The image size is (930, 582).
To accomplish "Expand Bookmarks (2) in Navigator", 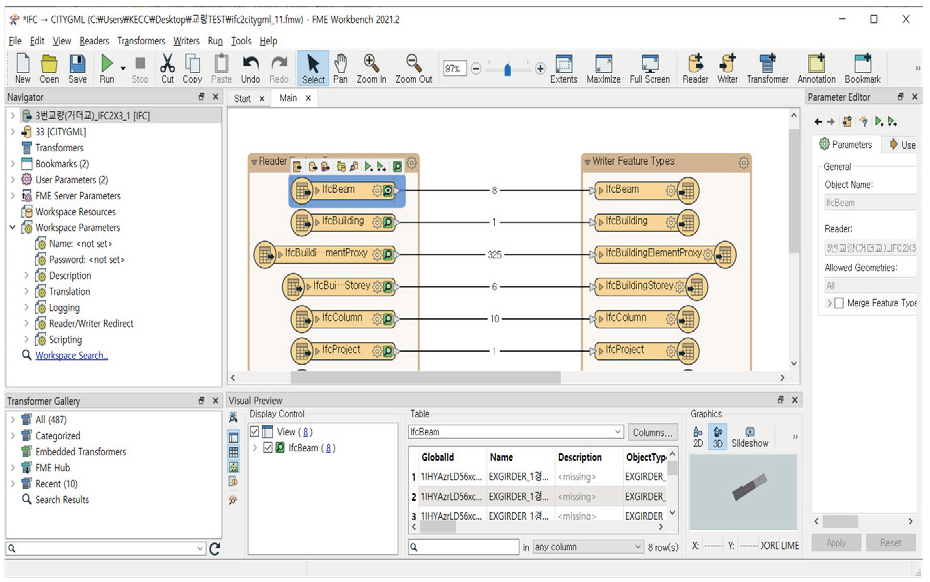I will tap(12, 164).
